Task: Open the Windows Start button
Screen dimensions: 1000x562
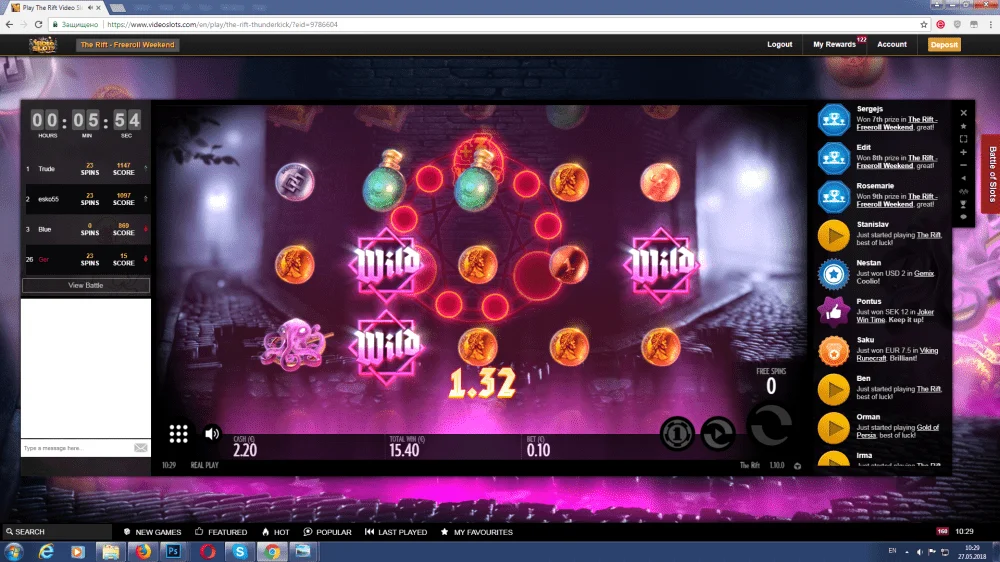Action: point(13,551)
